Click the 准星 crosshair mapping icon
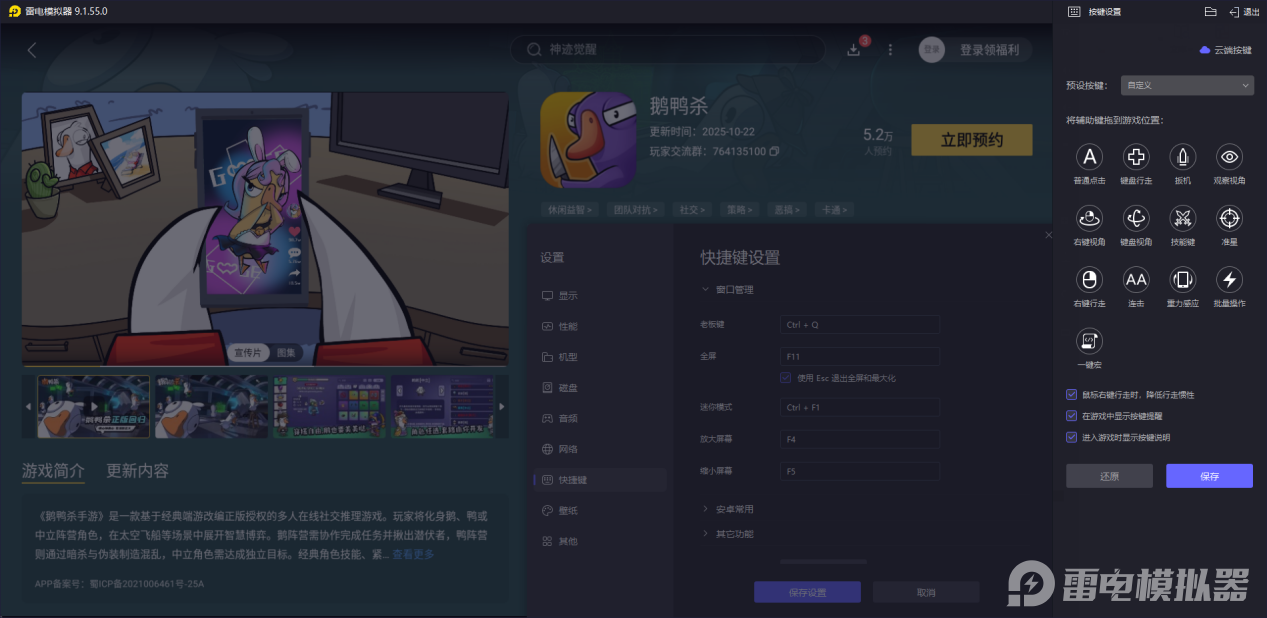This screenshot has width=1267, height=618. (1228, 219)
